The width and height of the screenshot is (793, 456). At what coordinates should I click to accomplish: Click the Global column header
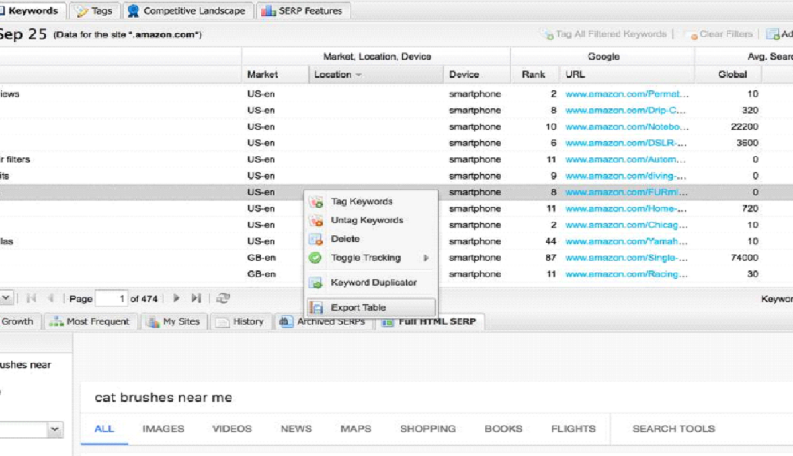(x=732, y=74)
